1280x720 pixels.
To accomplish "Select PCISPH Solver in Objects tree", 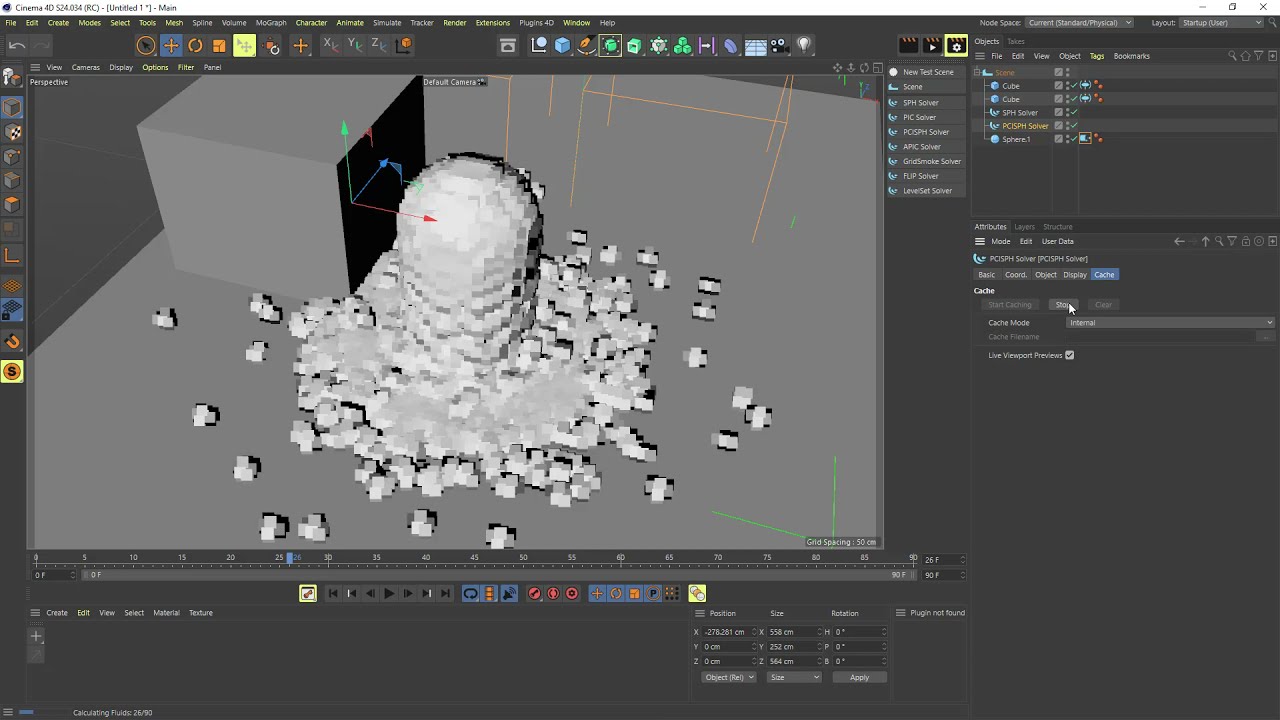I will (x=1025, y=126).
